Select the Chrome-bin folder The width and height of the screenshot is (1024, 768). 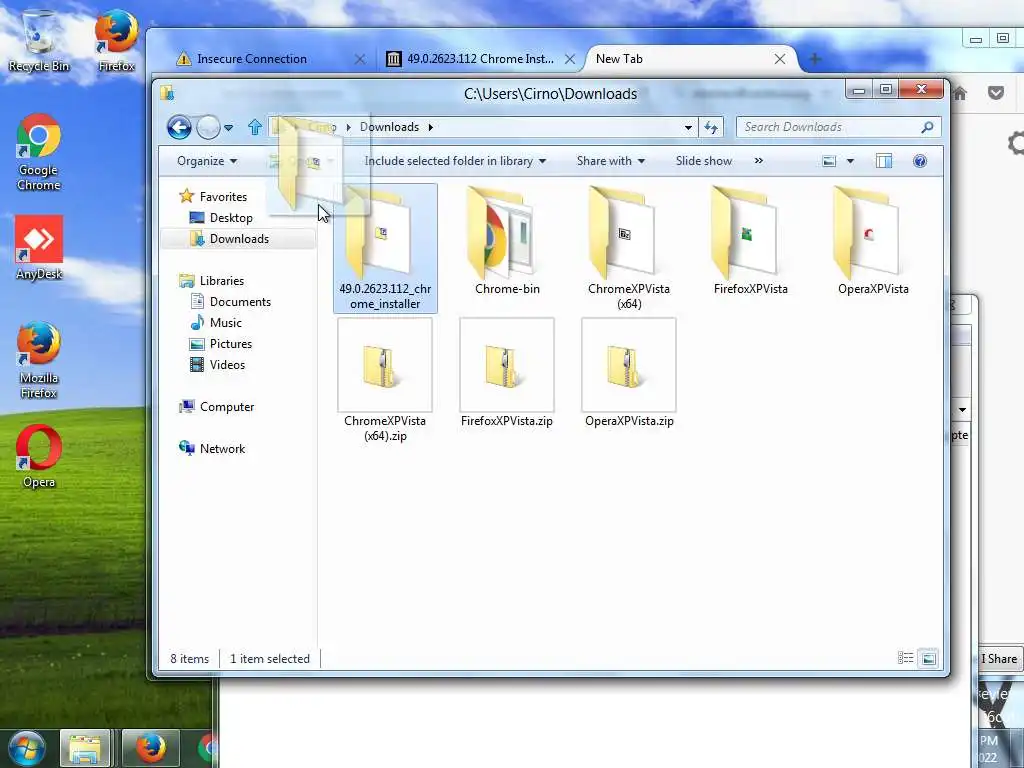click(507, 240)
